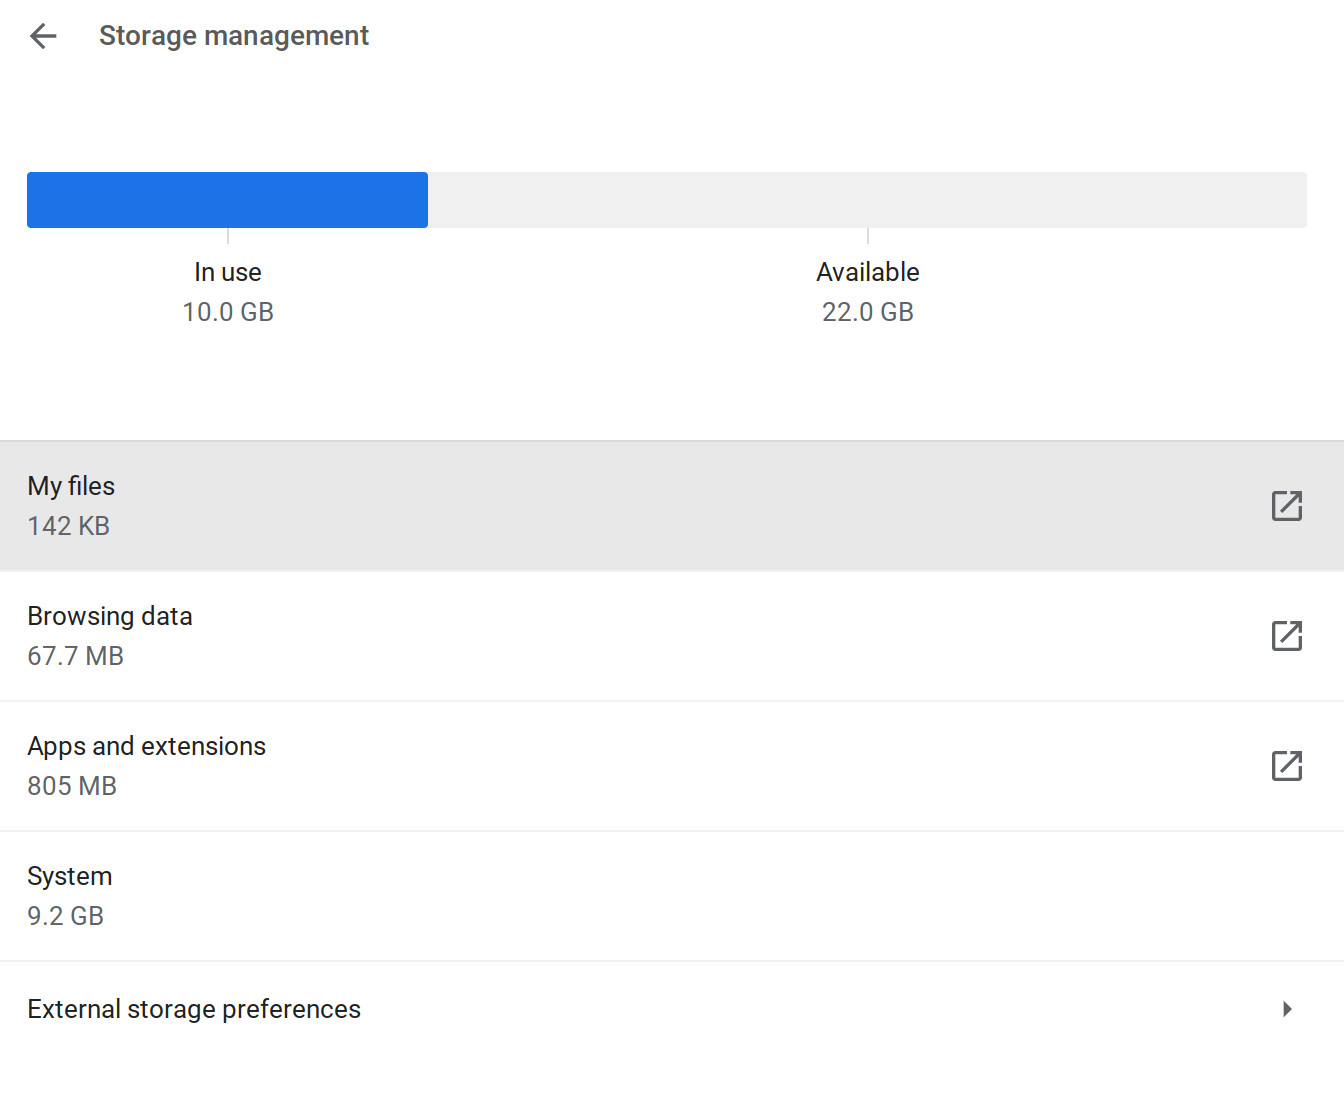Image resolution: width=1344 pixels, height=1108 pixels.
Task: Click the 142 KB size value
Action: (x=69, y=526)
